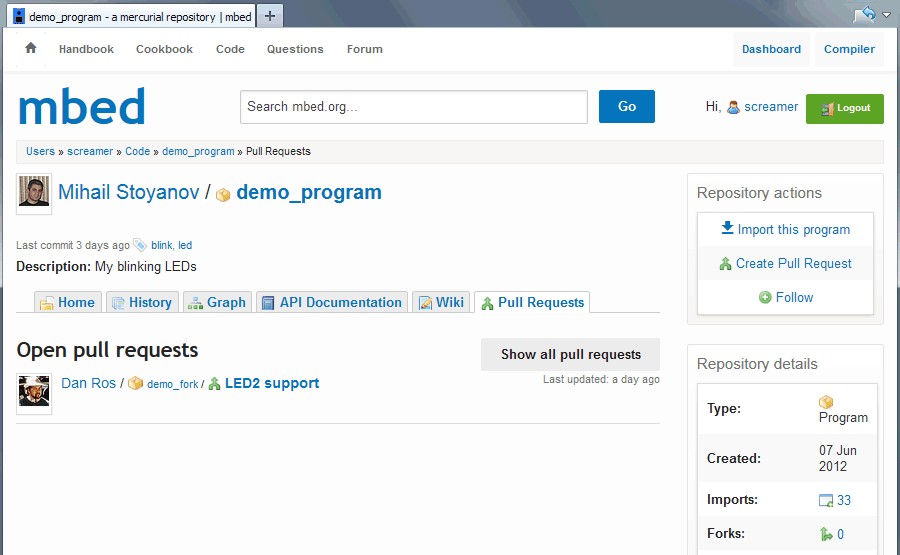This screenshot has width=900, height=555.
Task: Click the green Follow plus icon
Action: pyautogui.click(x=765, y=297)
